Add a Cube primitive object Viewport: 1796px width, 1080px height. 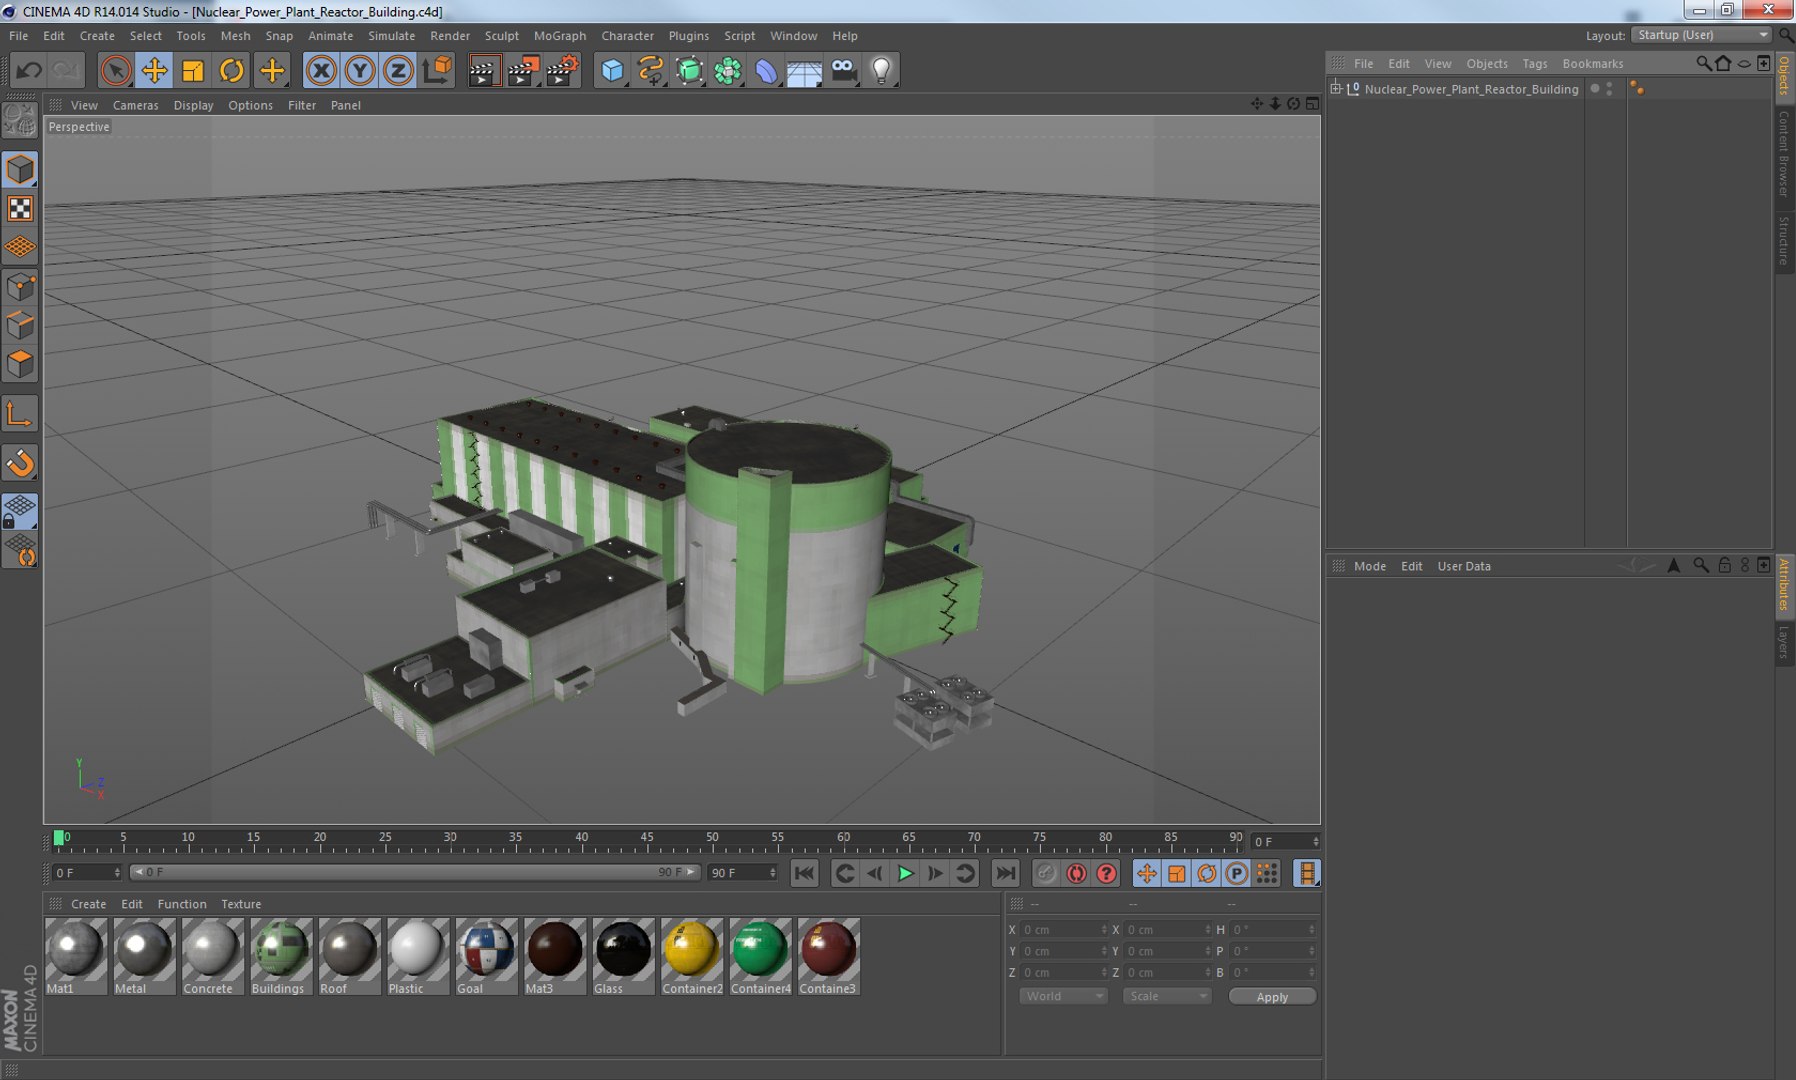tap(612, 70)
